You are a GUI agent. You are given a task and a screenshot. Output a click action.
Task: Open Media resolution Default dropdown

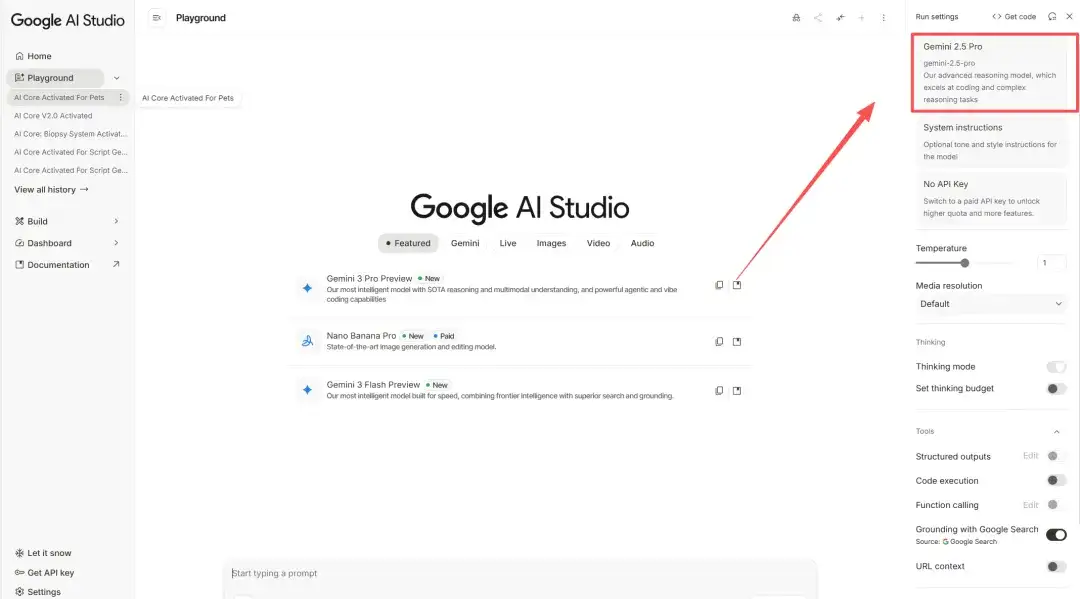(990, 304)
